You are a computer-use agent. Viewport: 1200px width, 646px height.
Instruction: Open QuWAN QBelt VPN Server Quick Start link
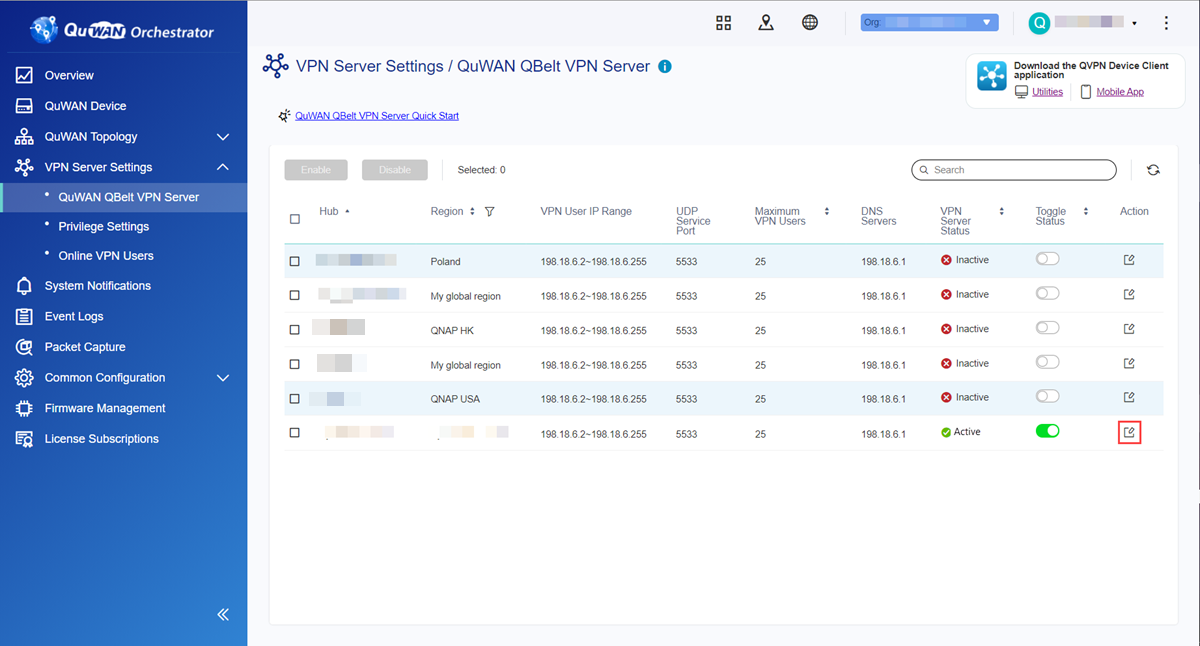(377, 116)
